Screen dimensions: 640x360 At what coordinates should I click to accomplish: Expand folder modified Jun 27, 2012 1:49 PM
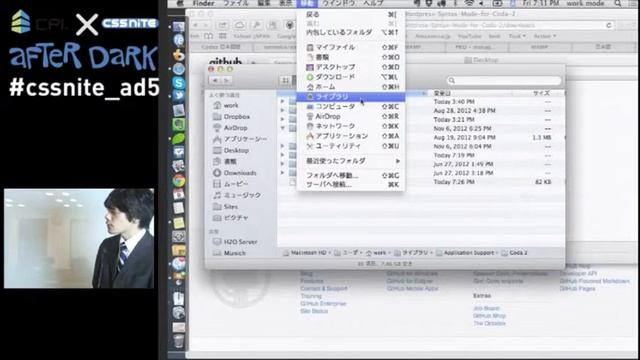[x=282, y=164]
